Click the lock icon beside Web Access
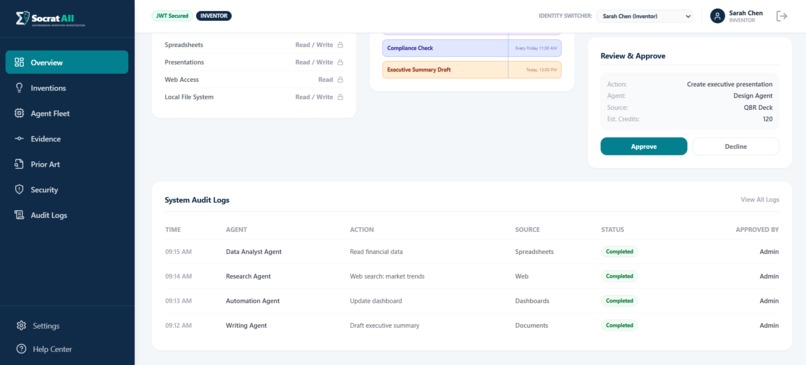This screenshot has width=806, height=365. coord(340,80)
